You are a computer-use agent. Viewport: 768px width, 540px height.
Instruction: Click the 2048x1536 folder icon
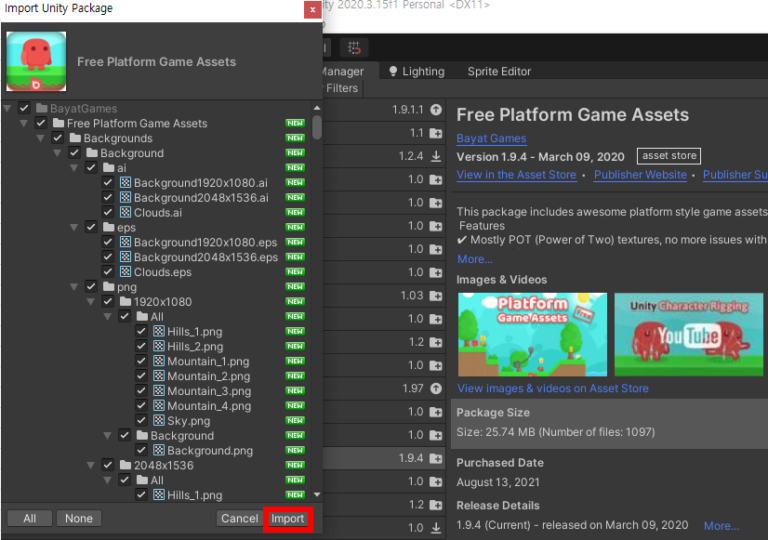coord(125,465)
